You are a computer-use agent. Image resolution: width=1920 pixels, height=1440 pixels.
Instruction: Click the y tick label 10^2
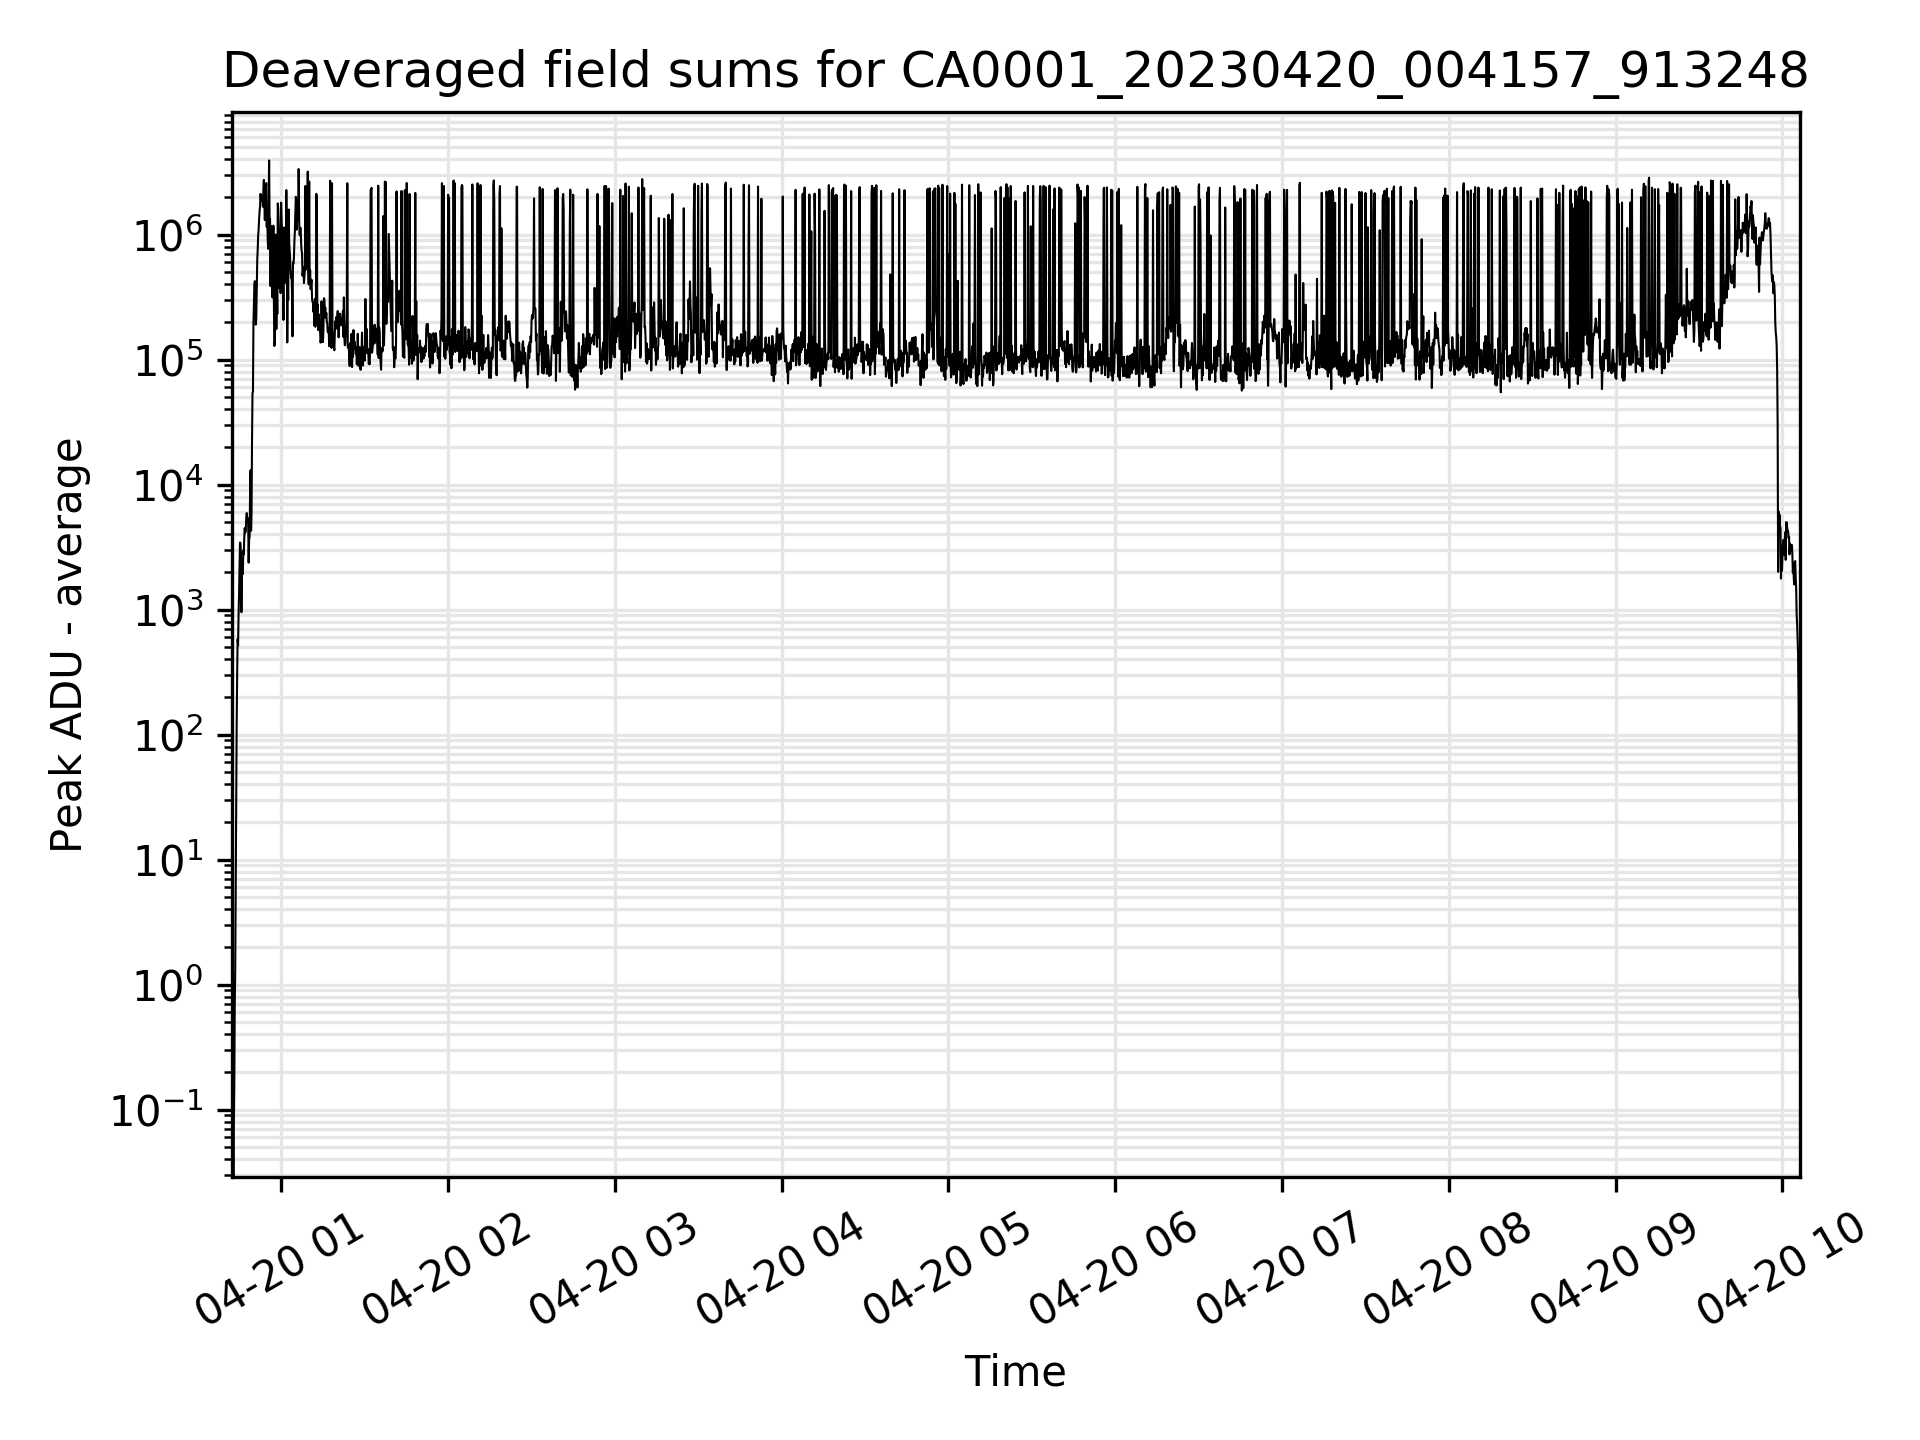point(168,734)
